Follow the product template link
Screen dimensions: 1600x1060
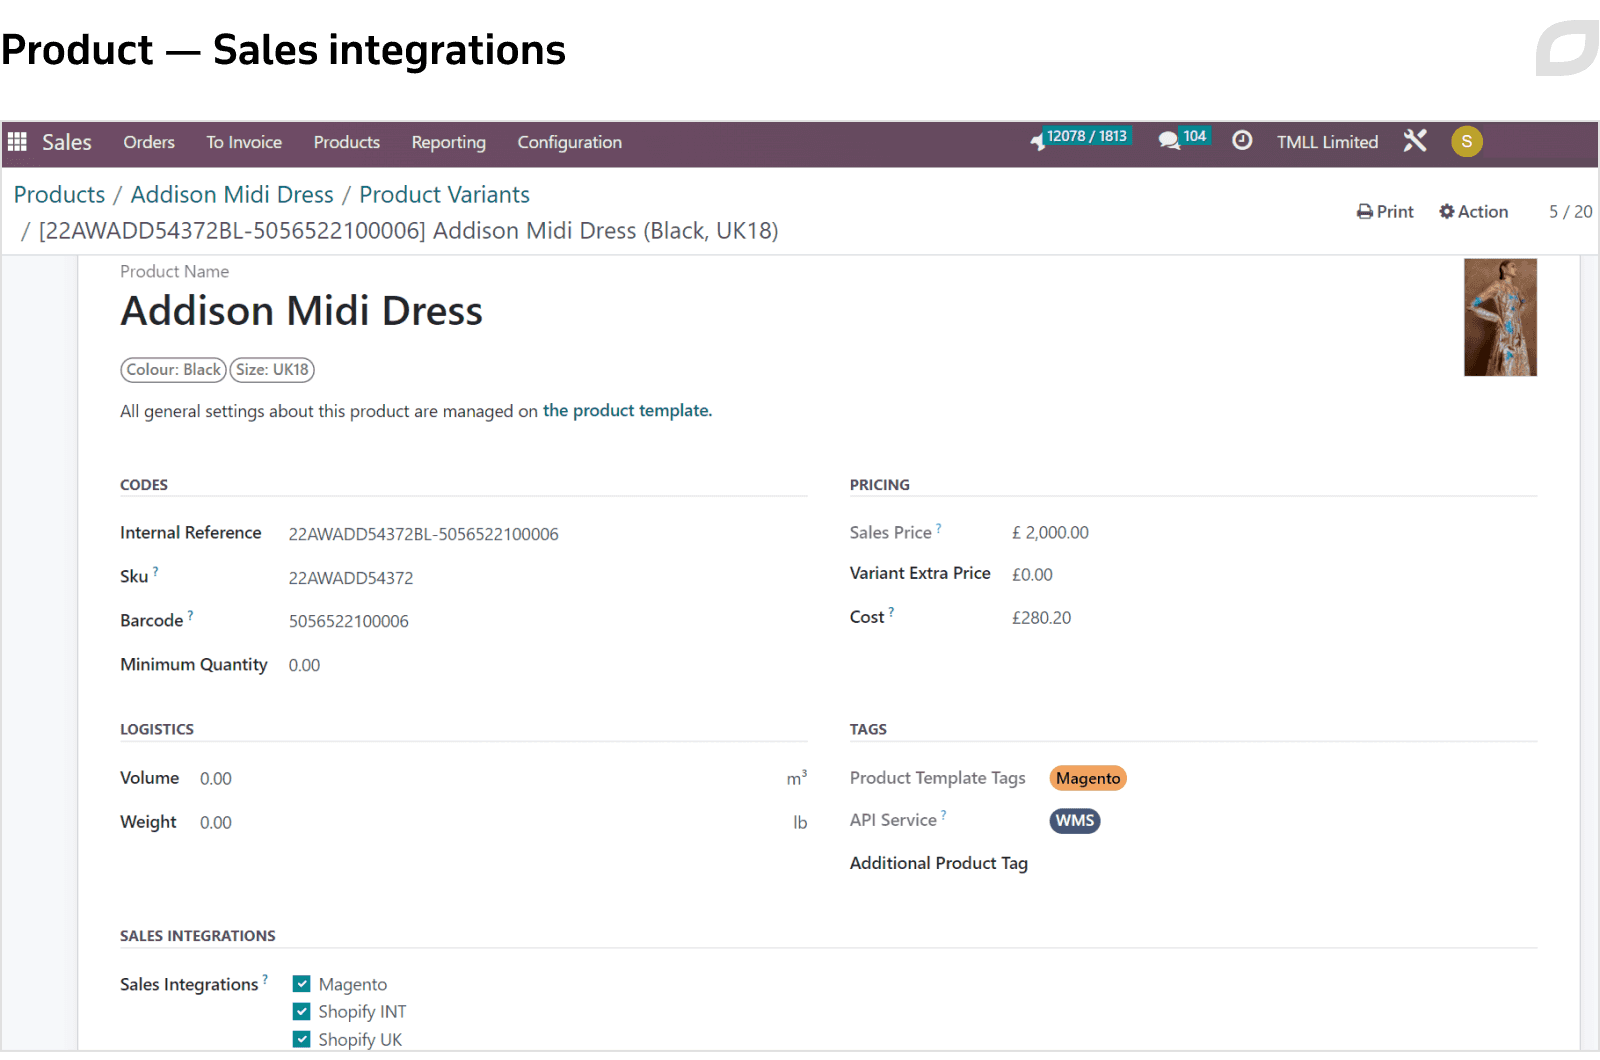pyautogui.click(x=627, y=411)
